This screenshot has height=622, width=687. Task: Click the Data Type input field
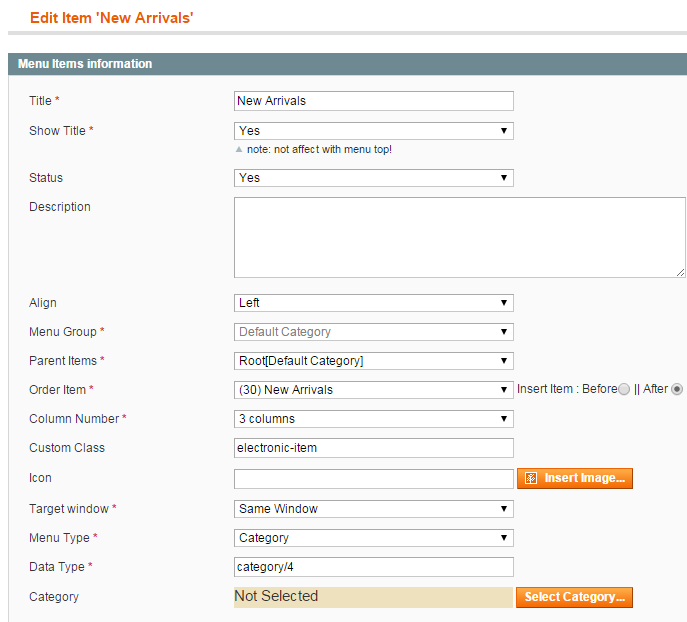click(x=374, y=567)
